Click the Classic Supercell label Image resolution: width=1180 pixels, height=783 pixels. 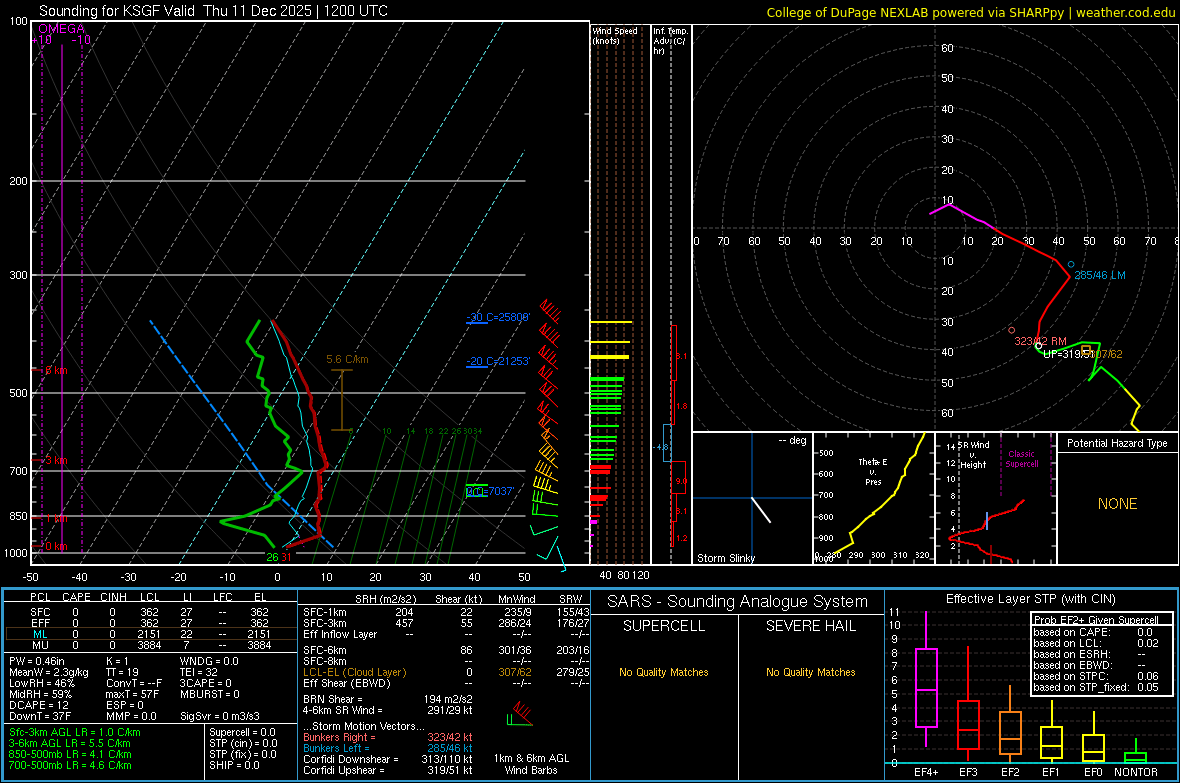pos(1021,459)
